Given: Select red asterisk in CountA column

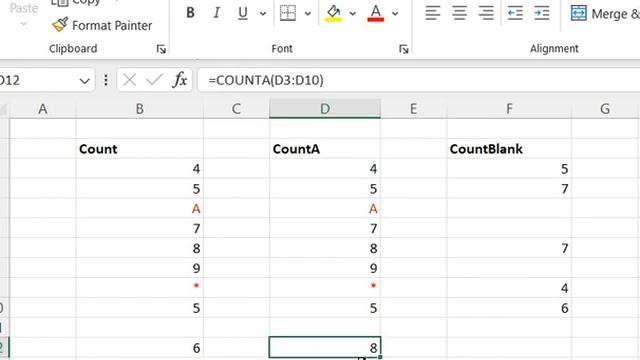Looking at the screenshot, I should (x=325, y=288).
